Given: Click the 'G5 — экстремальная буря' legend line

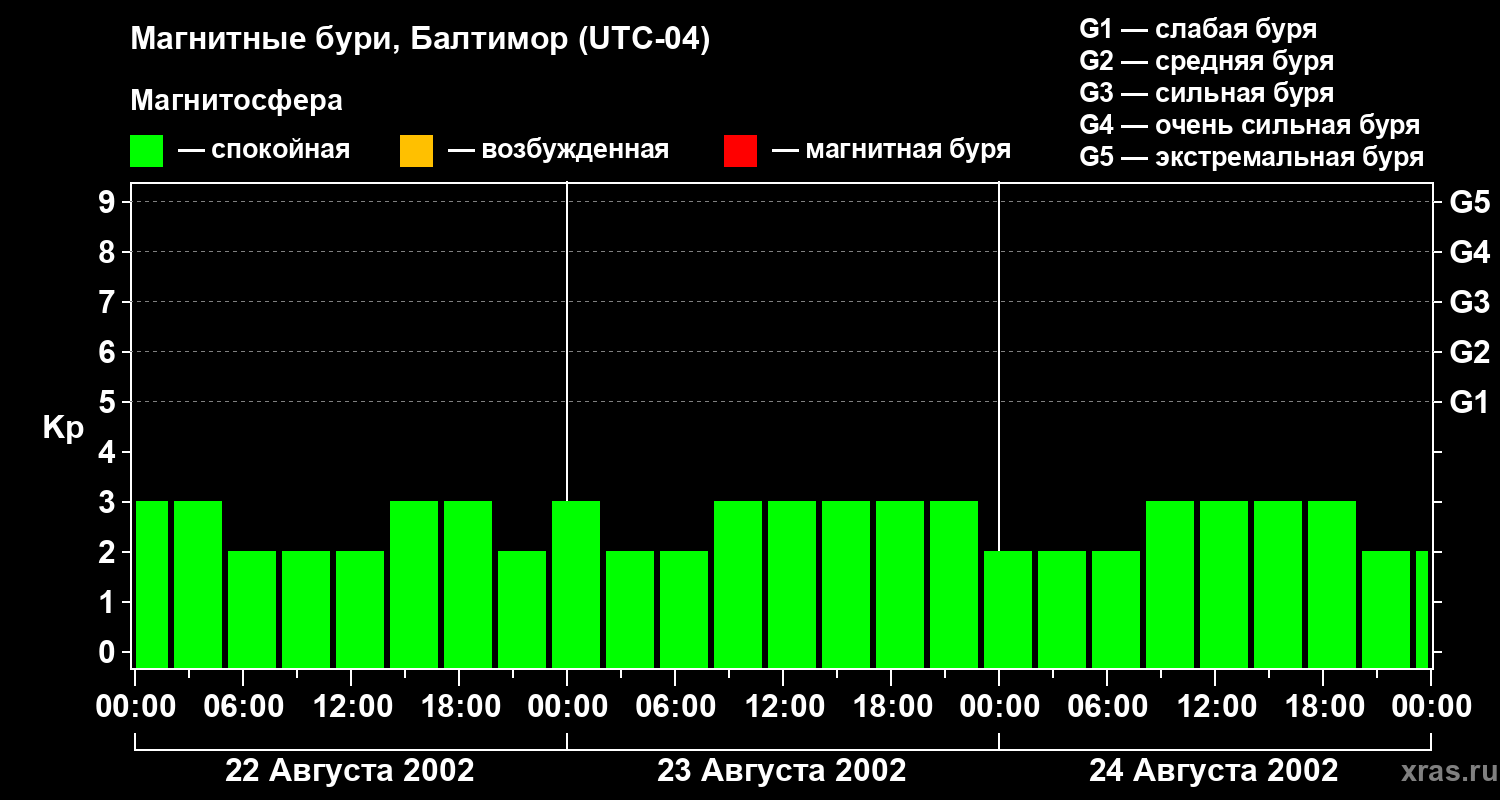Looking at the screenshot, I should pos(1252,157).
